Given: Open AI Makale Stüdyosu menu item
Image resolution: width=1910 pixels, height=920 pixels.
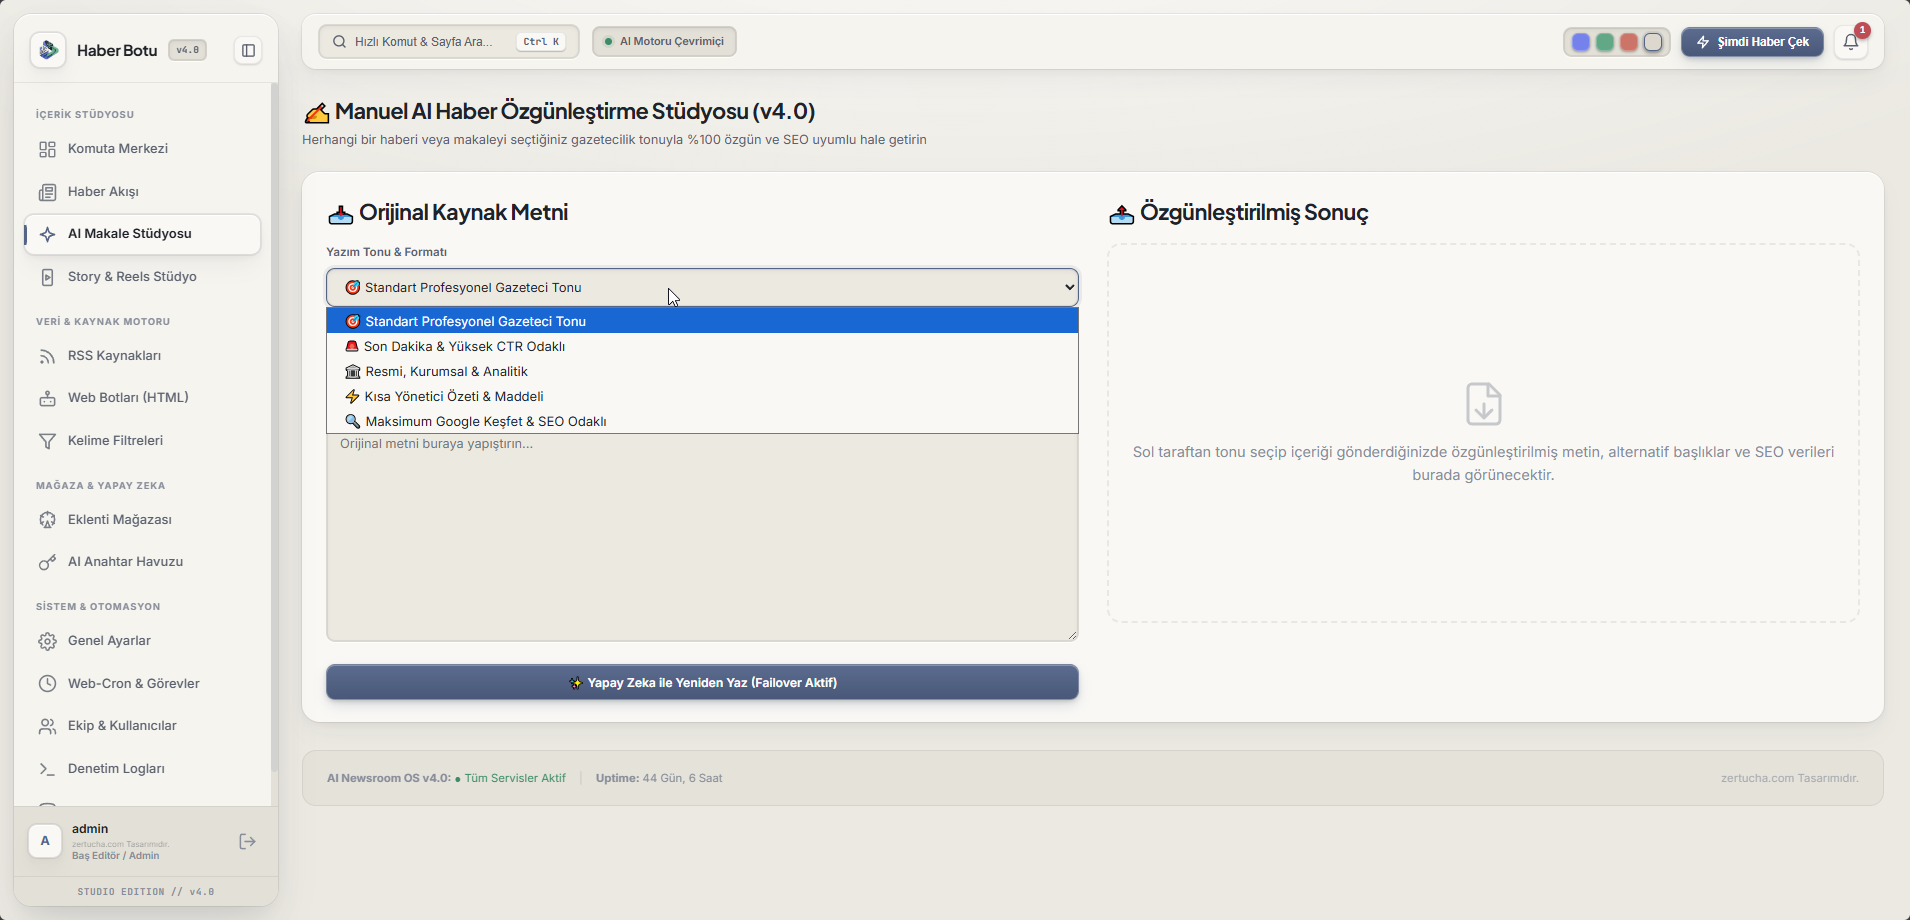Looking at the screenshot, I should click(142, 234).
